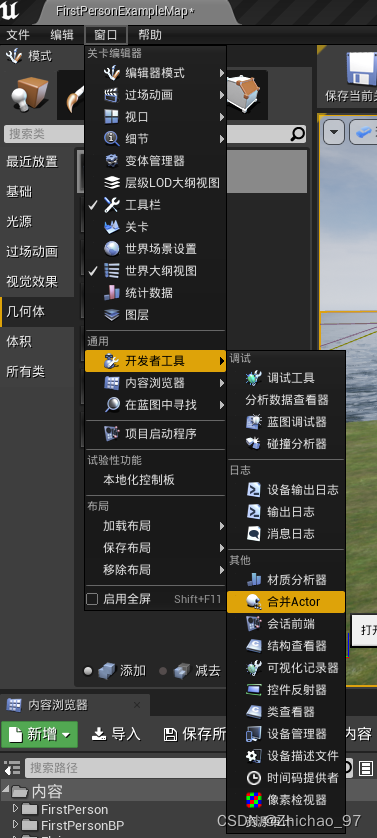
Task: Expand the 编辑器模式 submenu arrow
Action: [x=221, y=73]
